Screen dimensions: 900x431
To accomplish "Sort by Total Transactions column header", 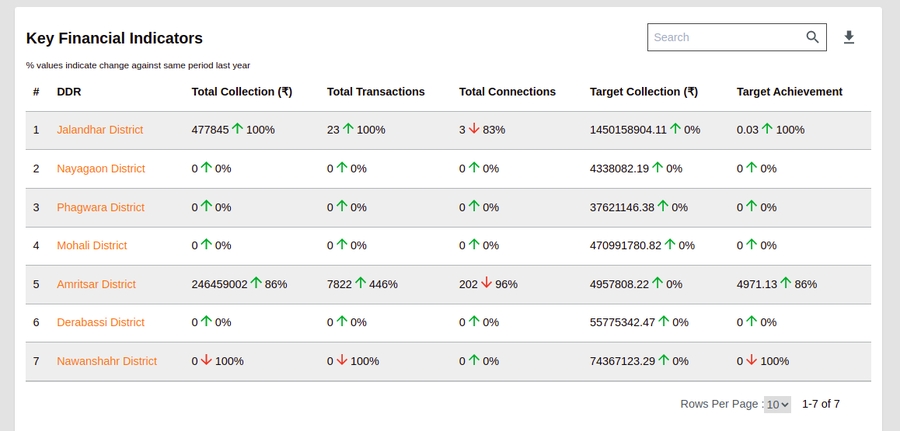I will tap(375, 92).
